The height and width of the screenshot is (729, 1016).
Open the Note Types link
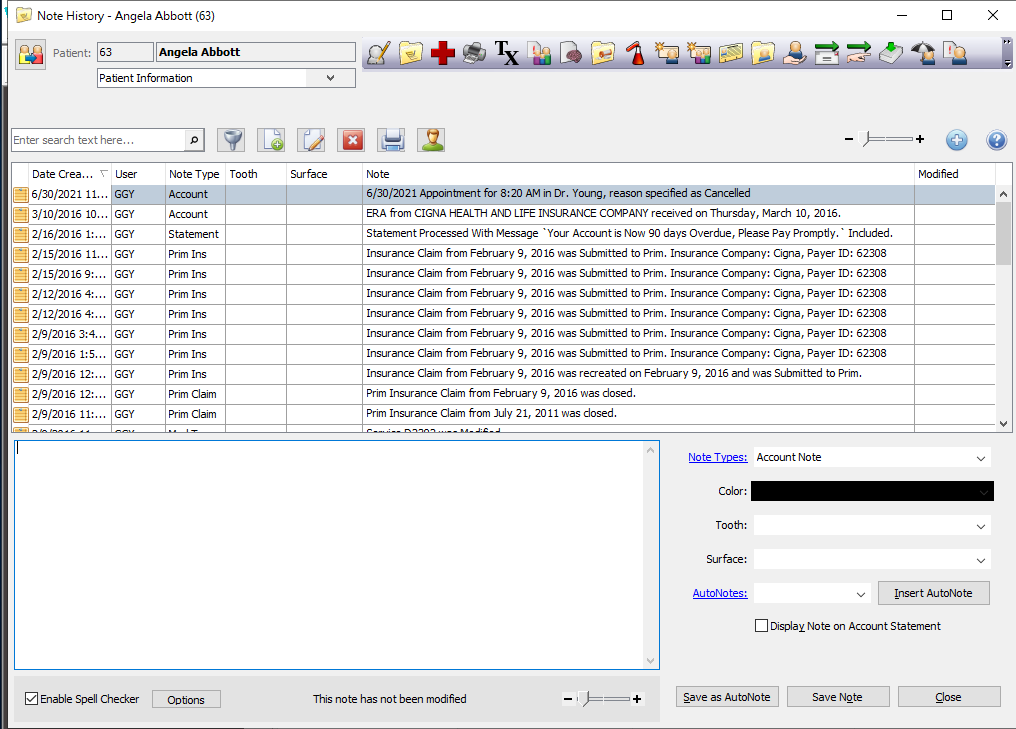(x=717, y=457)
